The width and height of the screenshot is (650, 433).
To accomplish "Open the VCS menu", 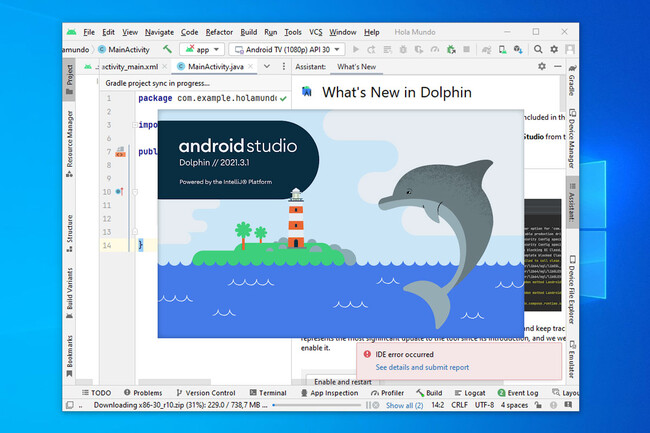I will click(315, 32).
